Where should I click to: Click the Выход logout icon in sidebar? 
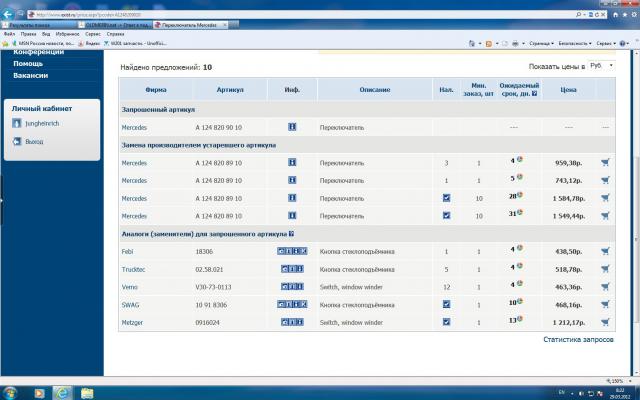[17, 142]
